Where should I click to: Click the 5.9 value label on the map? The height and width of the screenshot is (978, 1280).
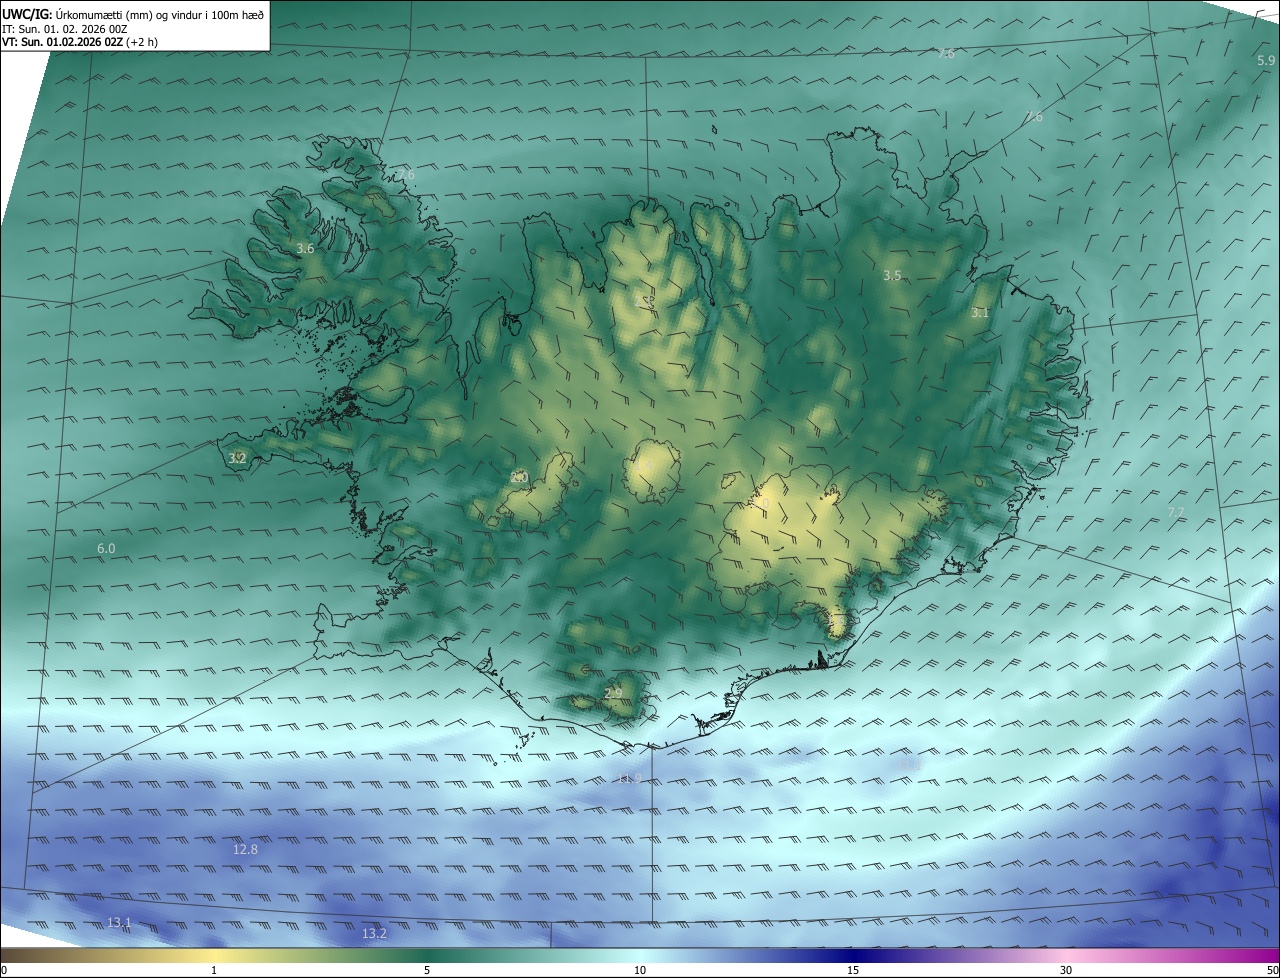coord(1266,61)
